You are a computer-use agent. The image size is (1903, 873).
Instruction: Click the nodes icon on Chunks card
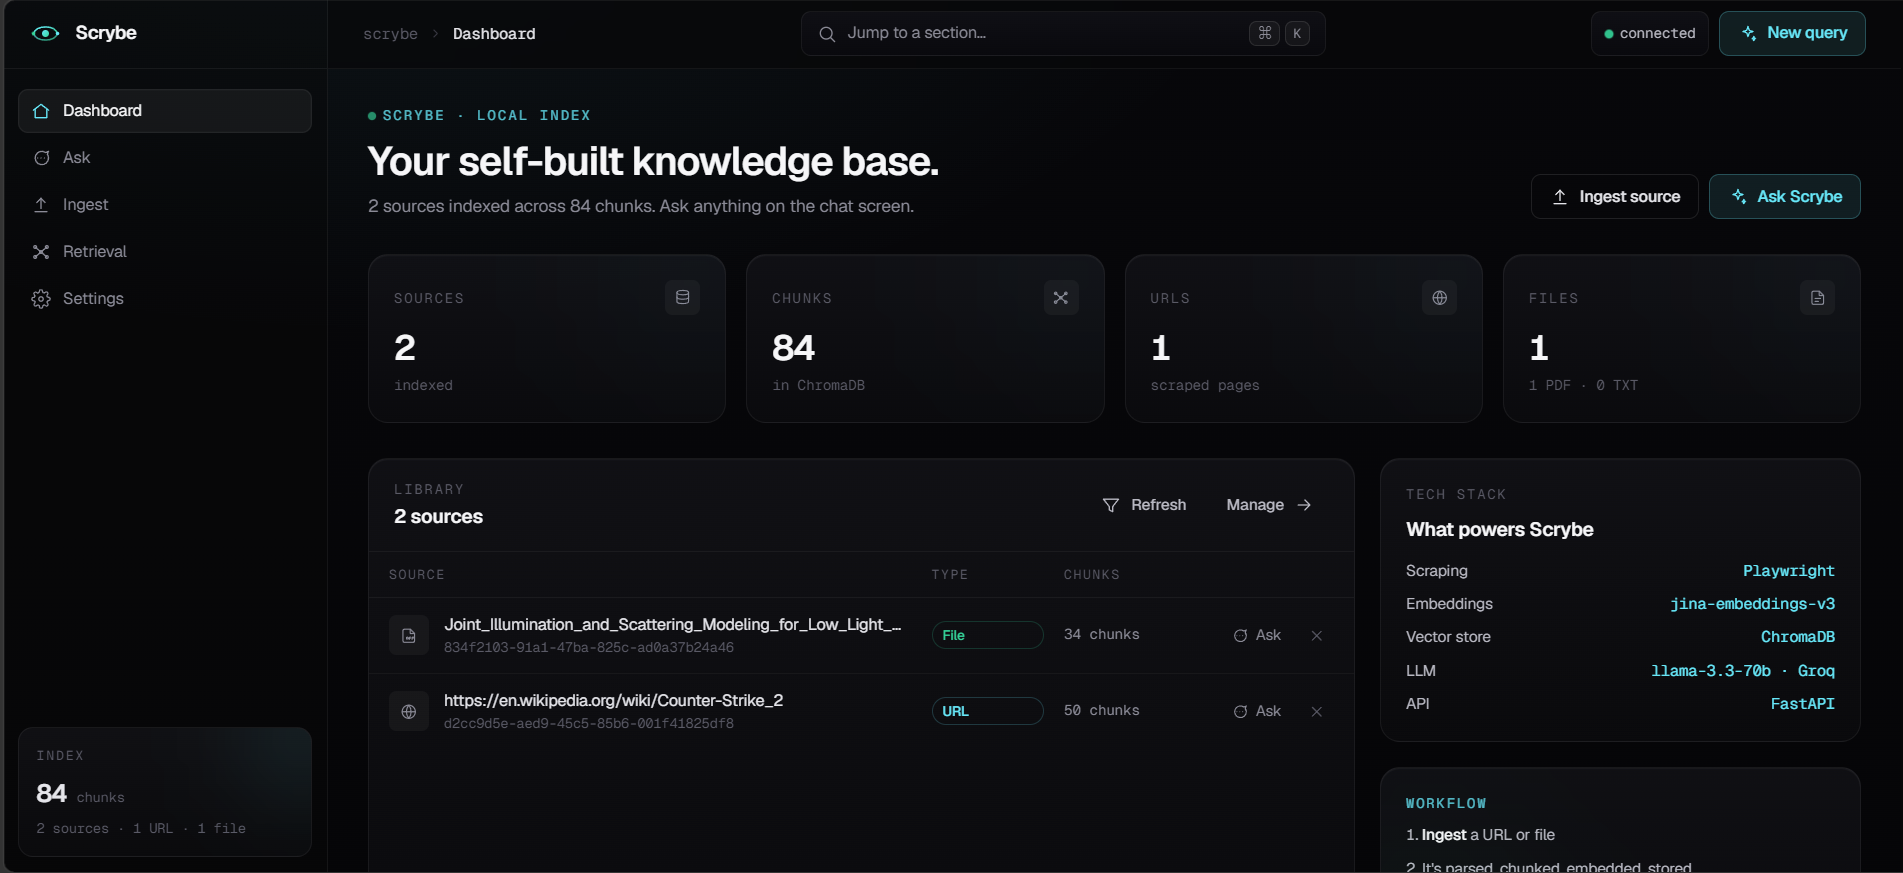coord(1061,297)
